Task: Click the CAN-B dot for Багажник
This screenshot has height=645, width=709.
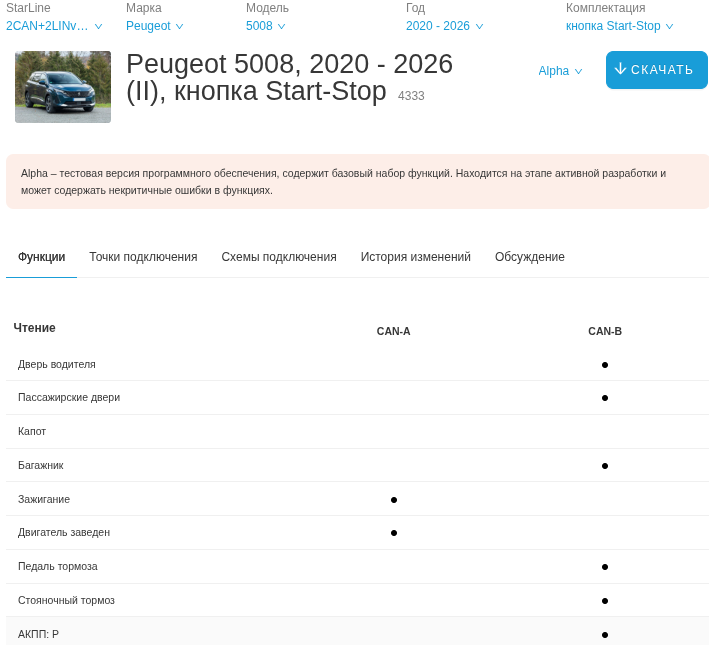Action: point(605,466)
